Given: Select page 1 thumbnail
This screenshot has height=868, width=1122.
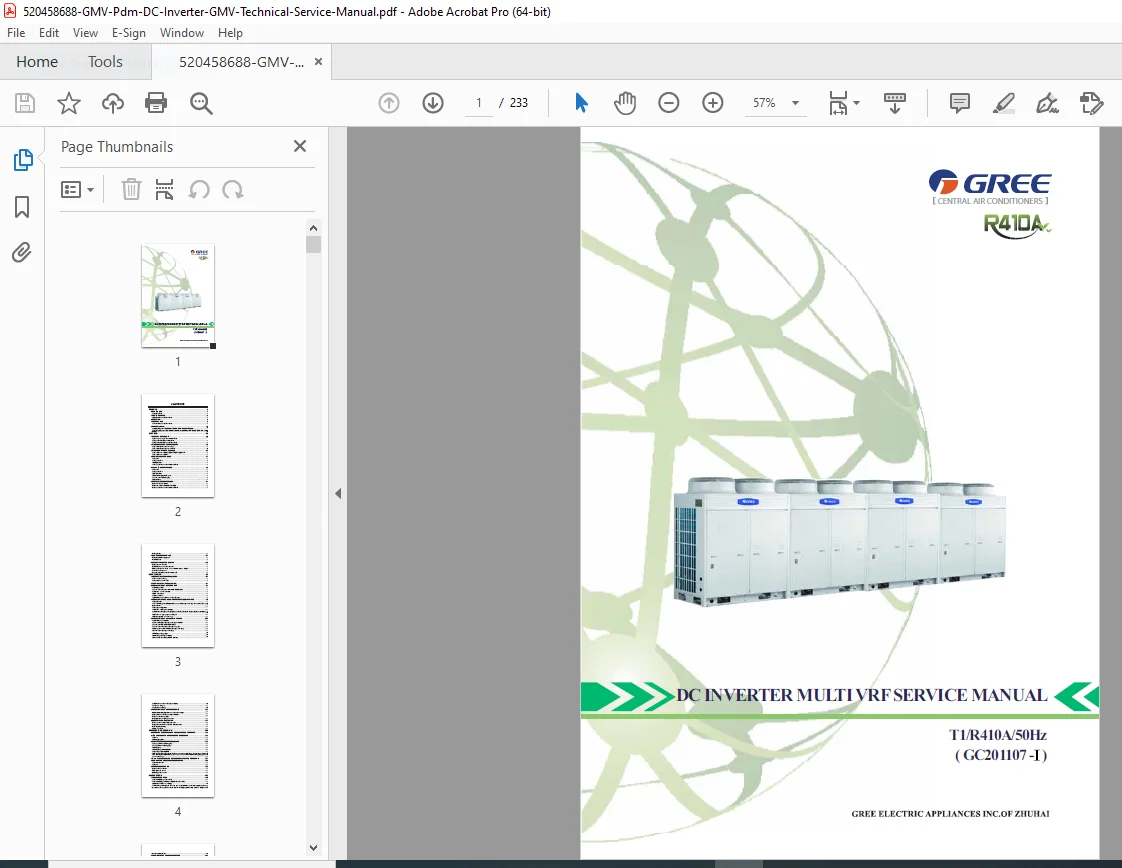Looking at the screenshot, I should (x=178, y=296).
